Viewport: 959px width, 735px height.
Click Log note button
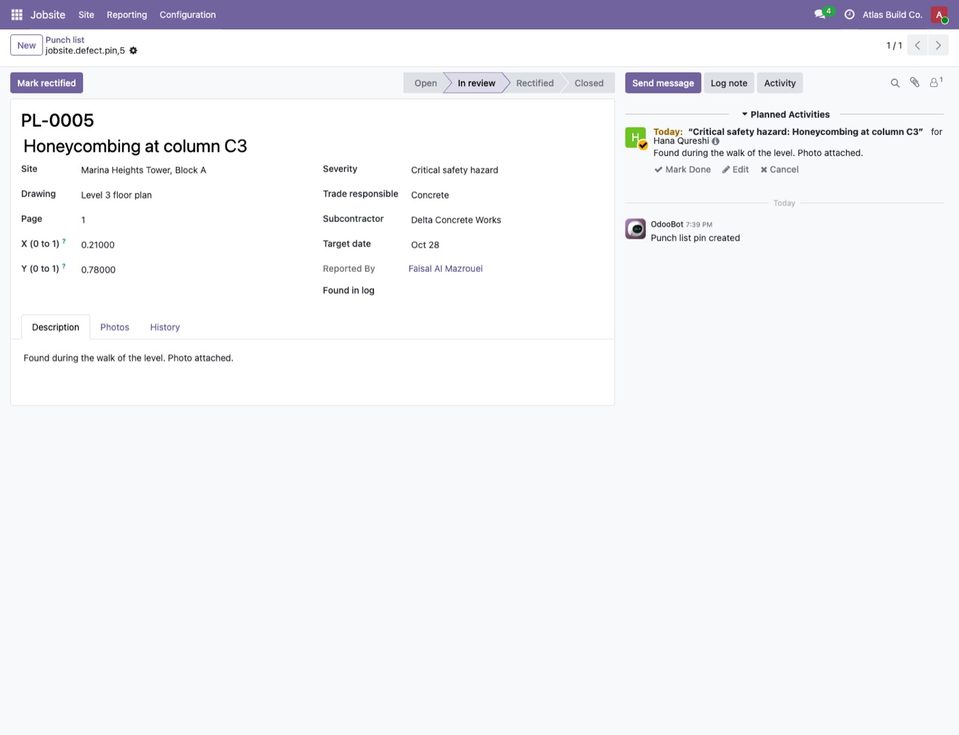tap(728, 83)
